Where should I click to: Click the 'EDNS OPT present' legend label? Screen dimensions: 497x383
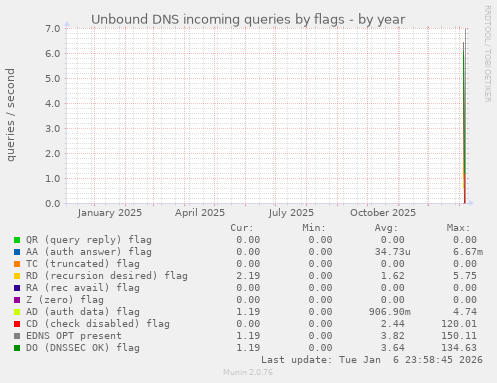tap(74, 336)
